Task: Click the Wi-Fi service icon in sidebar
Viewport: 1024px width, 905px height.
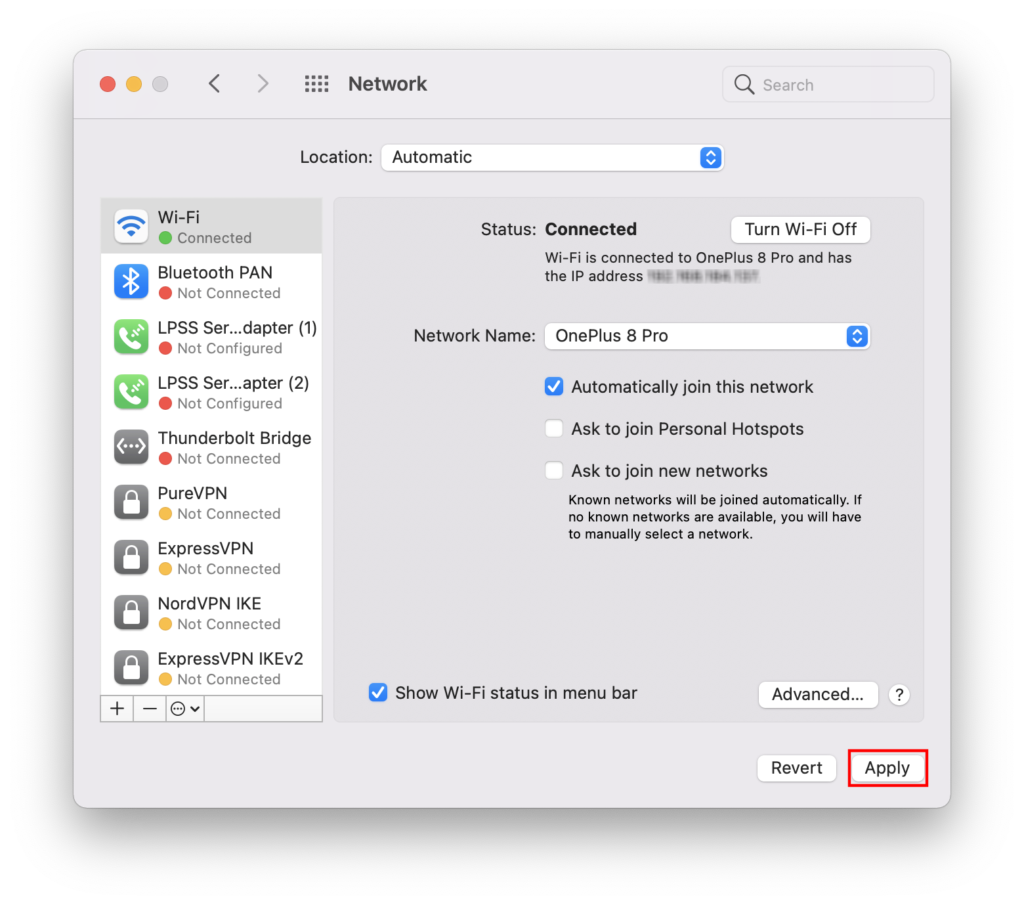Action: [x=131, y=227]
